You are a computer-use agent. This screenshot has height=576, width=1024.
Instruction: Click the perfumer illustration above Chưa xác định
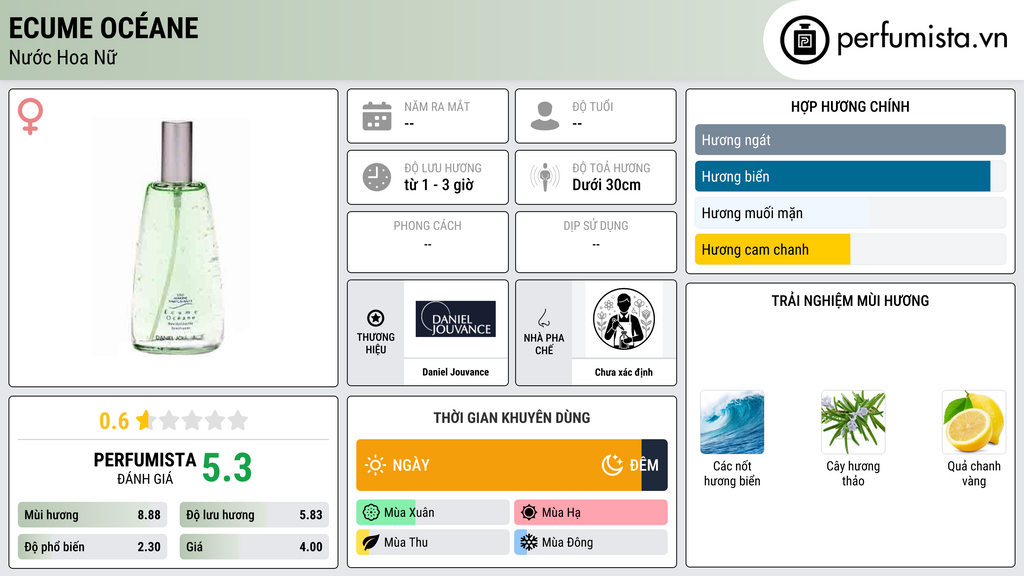point(624,319)
